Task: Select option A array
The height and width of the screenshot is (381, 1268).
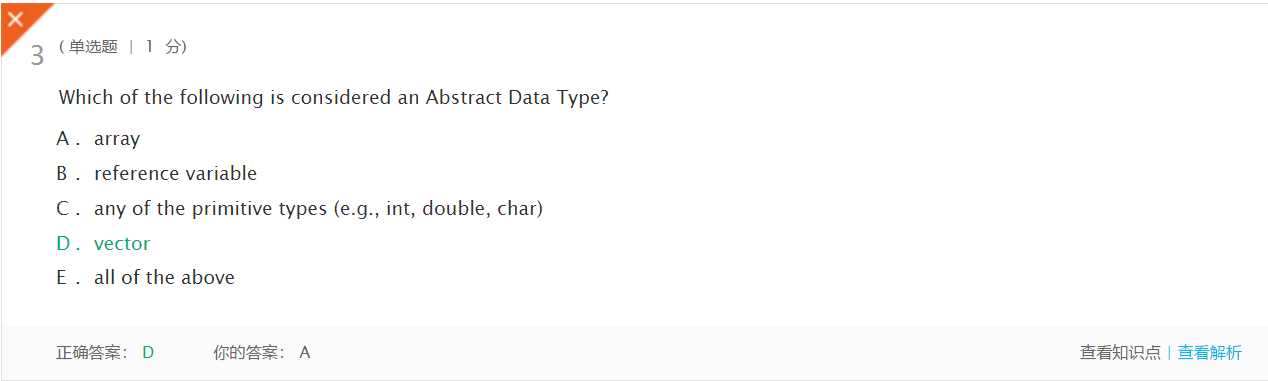Action: point(98,139)
